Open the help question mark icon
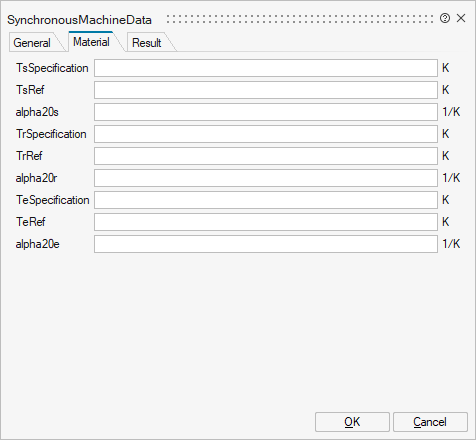The image size is (476, 440). (445, 18)
